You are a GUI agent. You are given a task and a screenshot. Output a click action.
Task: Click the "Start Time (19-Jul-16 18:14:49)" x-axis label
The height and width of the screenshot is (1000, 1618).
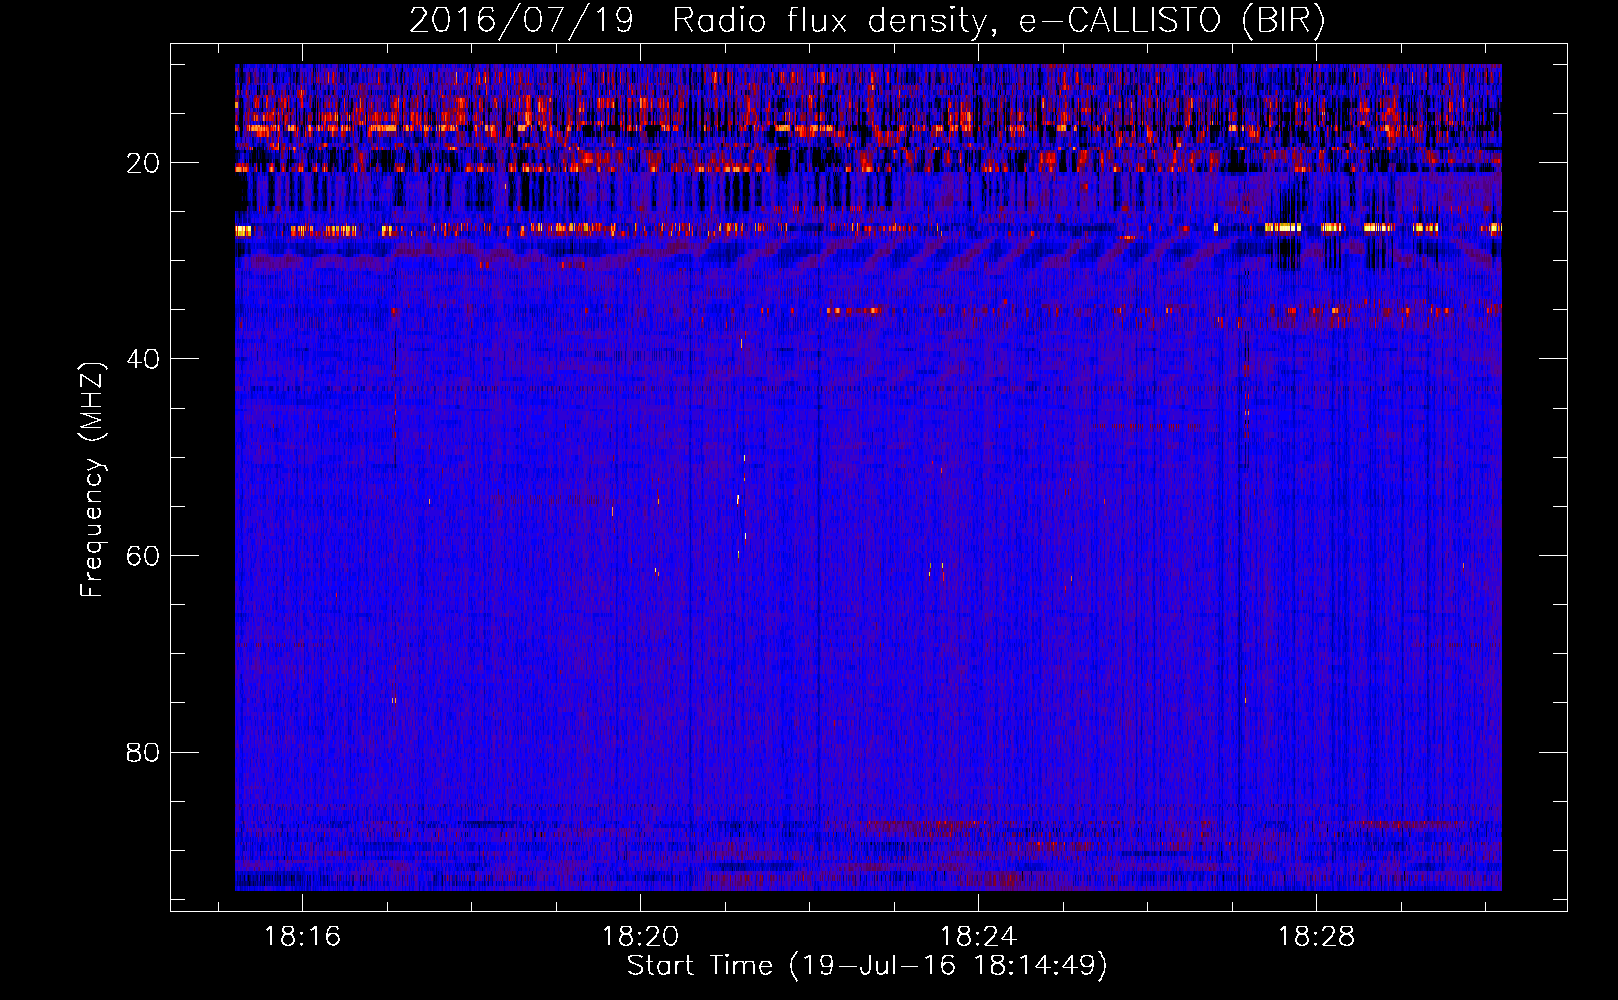pos(867,966)
